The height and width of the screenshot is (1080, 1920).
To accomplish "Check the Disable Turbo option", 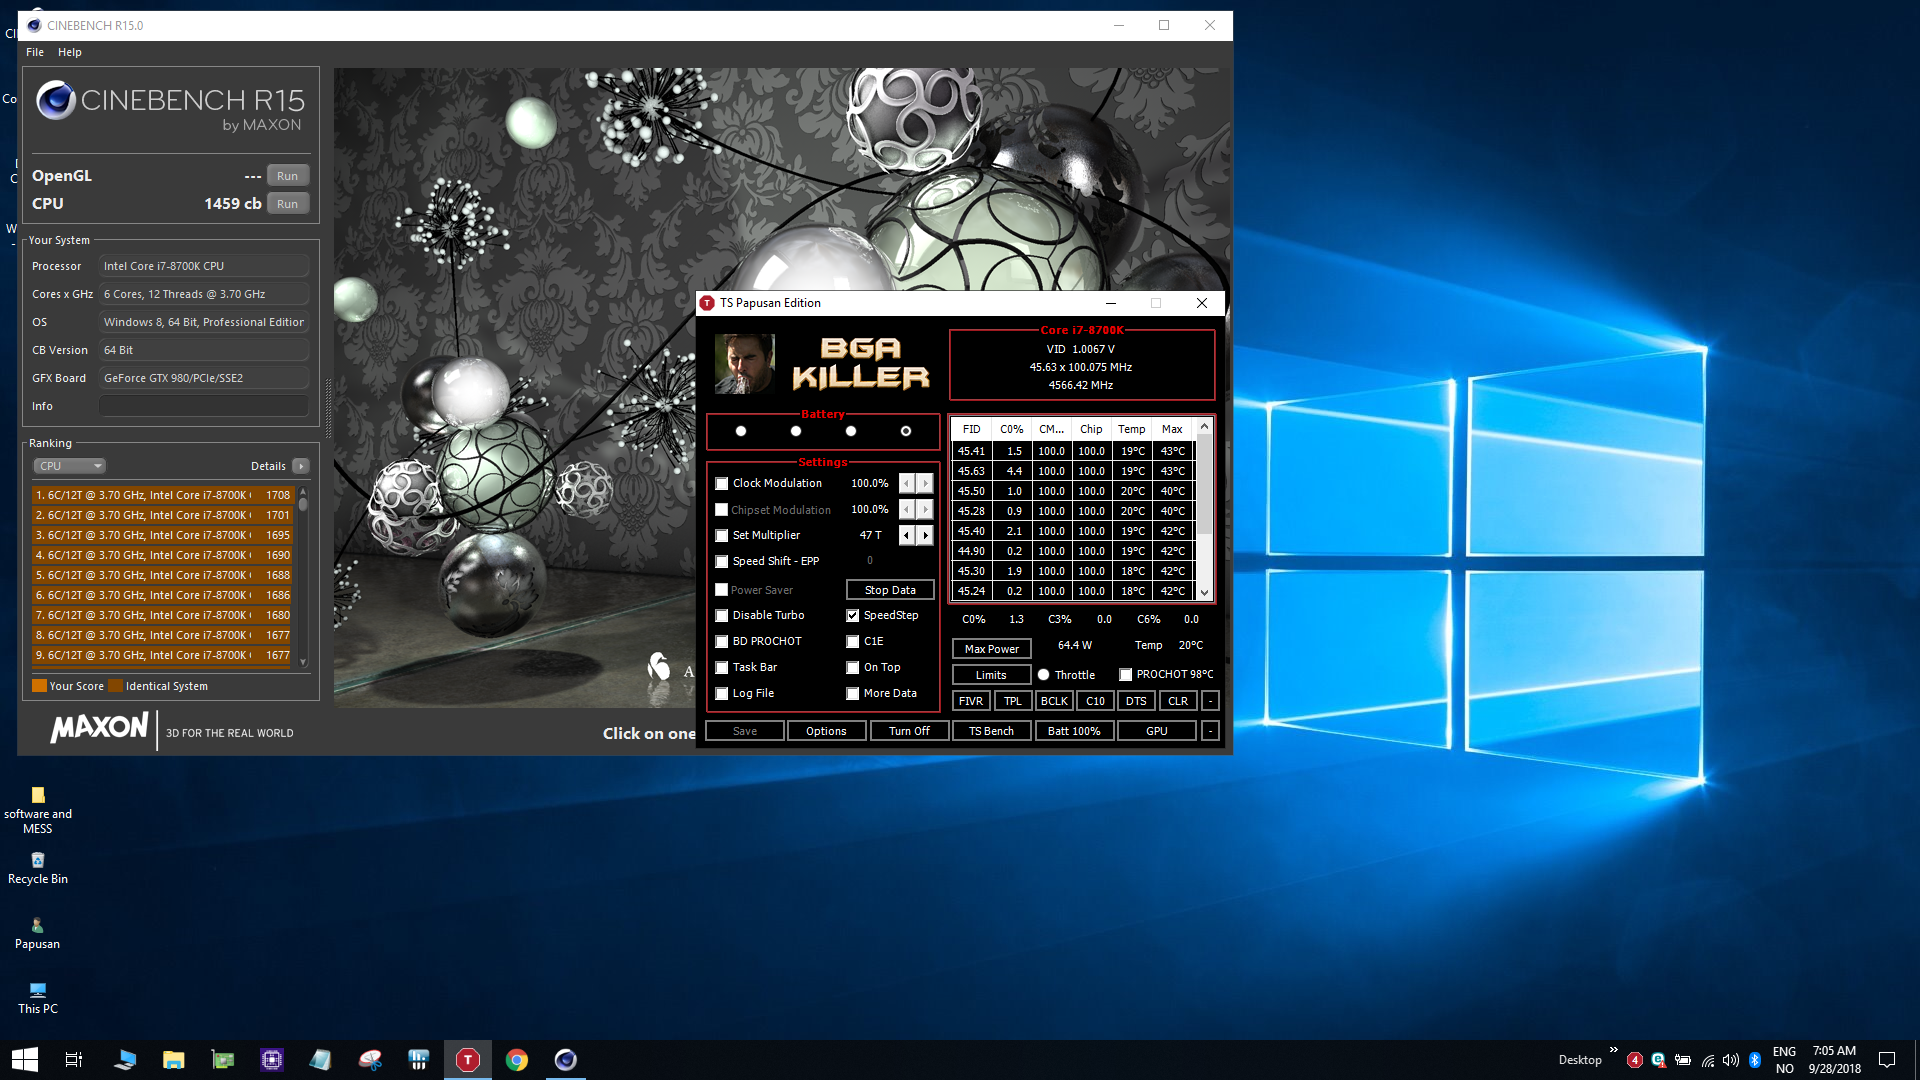I will coord(721,615).
